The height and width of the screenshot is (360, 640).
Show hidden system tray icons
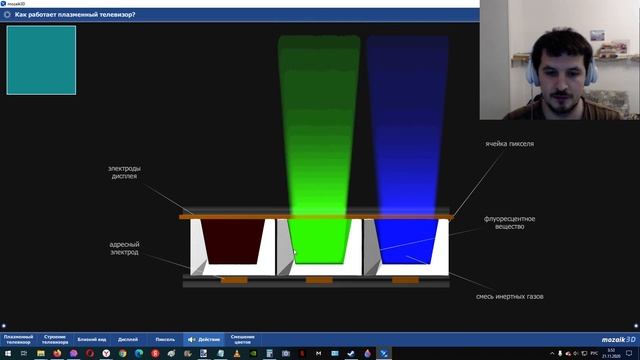coord(552,353)
